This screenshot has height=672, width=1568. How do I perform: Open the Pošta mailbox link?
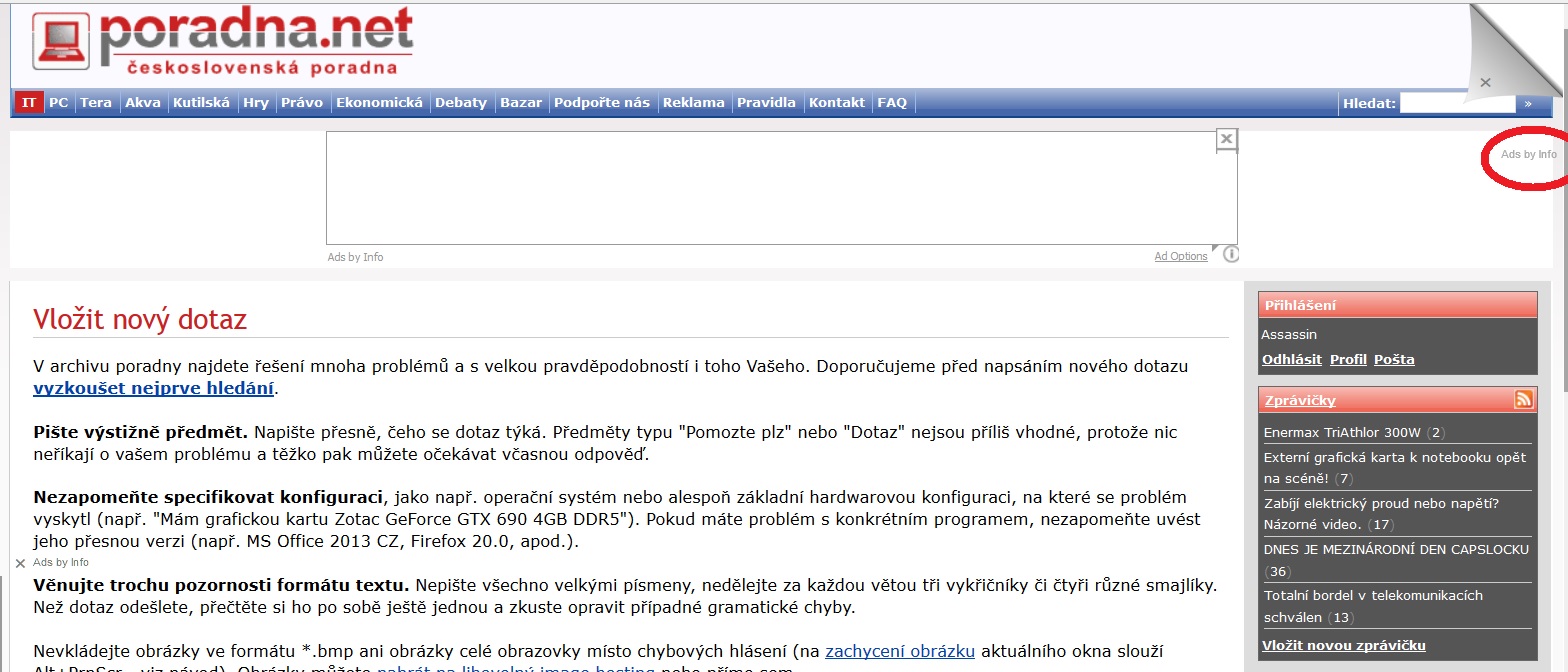pyautogui.click(x=1394, y=359)
